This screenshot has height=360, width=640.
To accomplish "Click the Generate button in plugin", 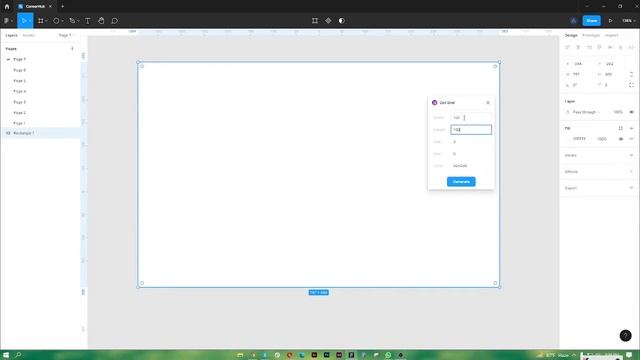I will pyautogui.click(x=461, y=182).
